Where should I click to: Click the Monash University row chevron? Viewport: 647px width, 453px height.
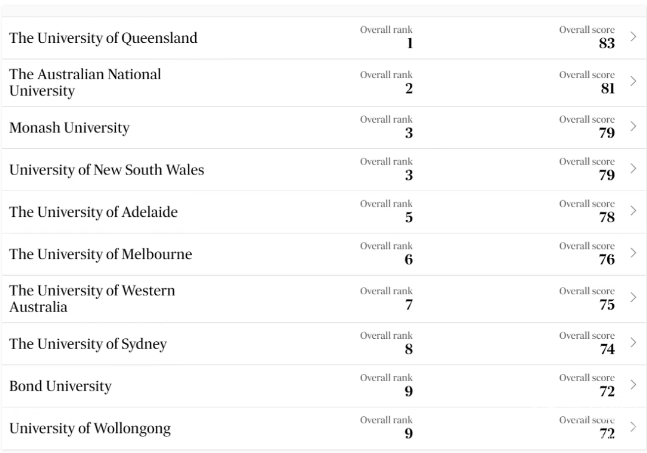(x=633, y=126)
